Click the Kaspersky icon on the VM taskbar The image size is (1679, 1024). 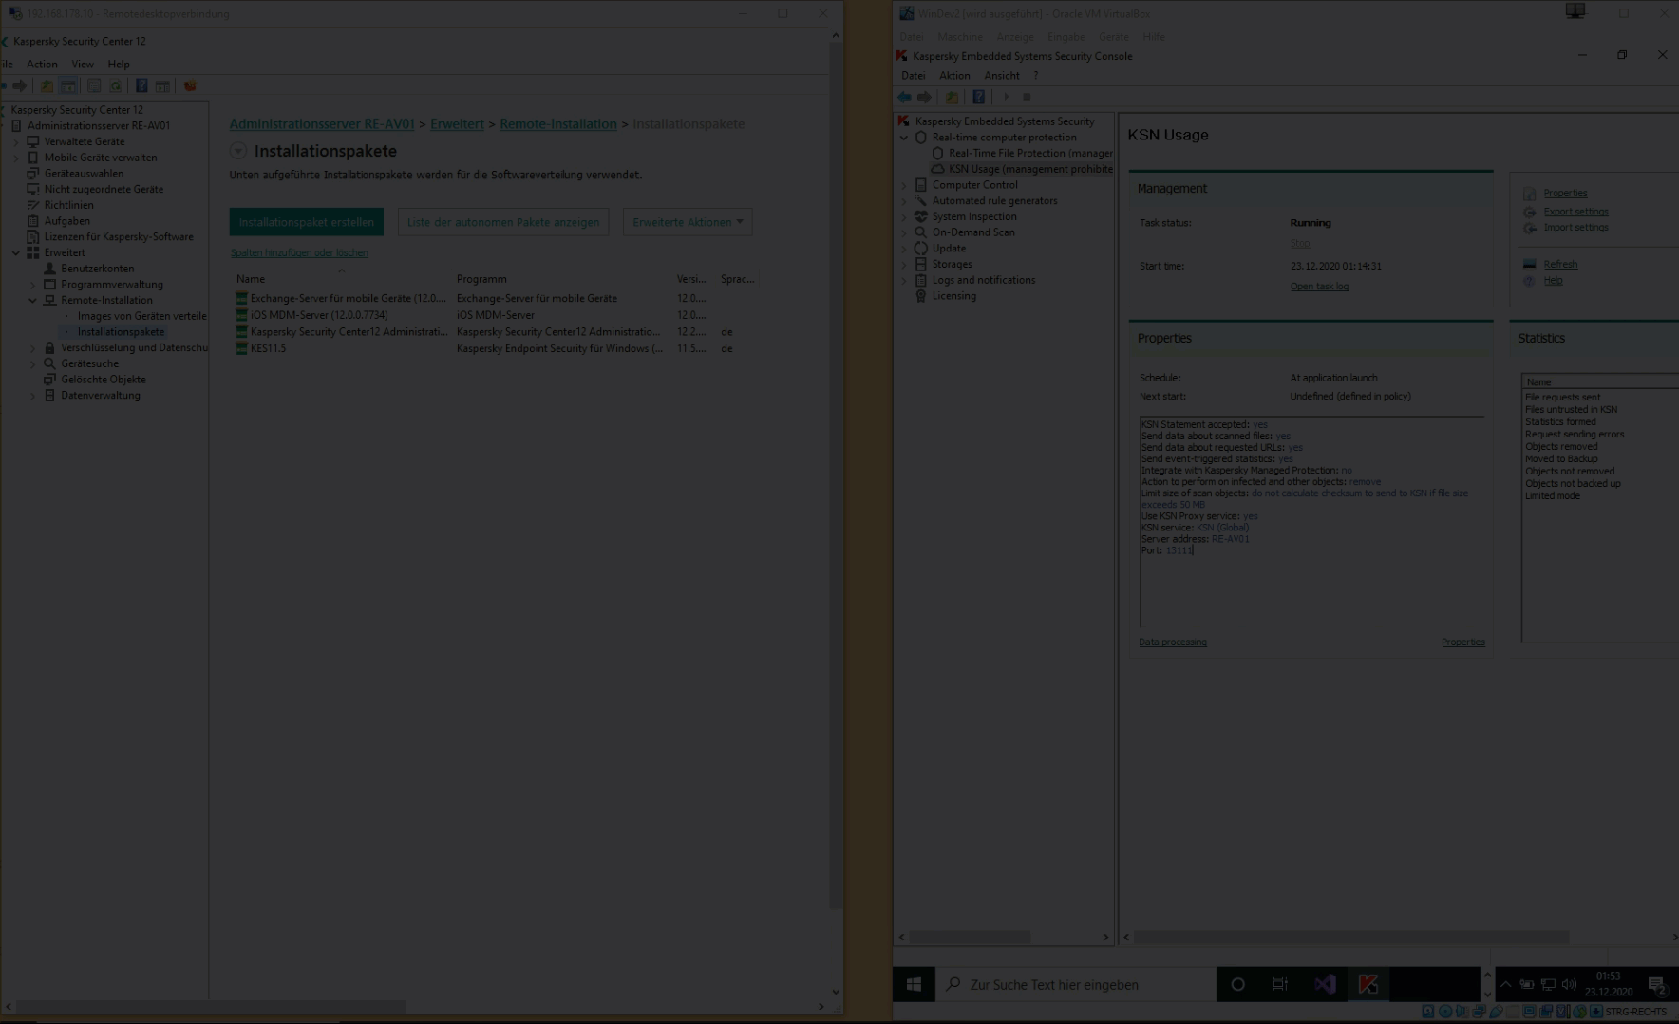(x=1368, y=985)
